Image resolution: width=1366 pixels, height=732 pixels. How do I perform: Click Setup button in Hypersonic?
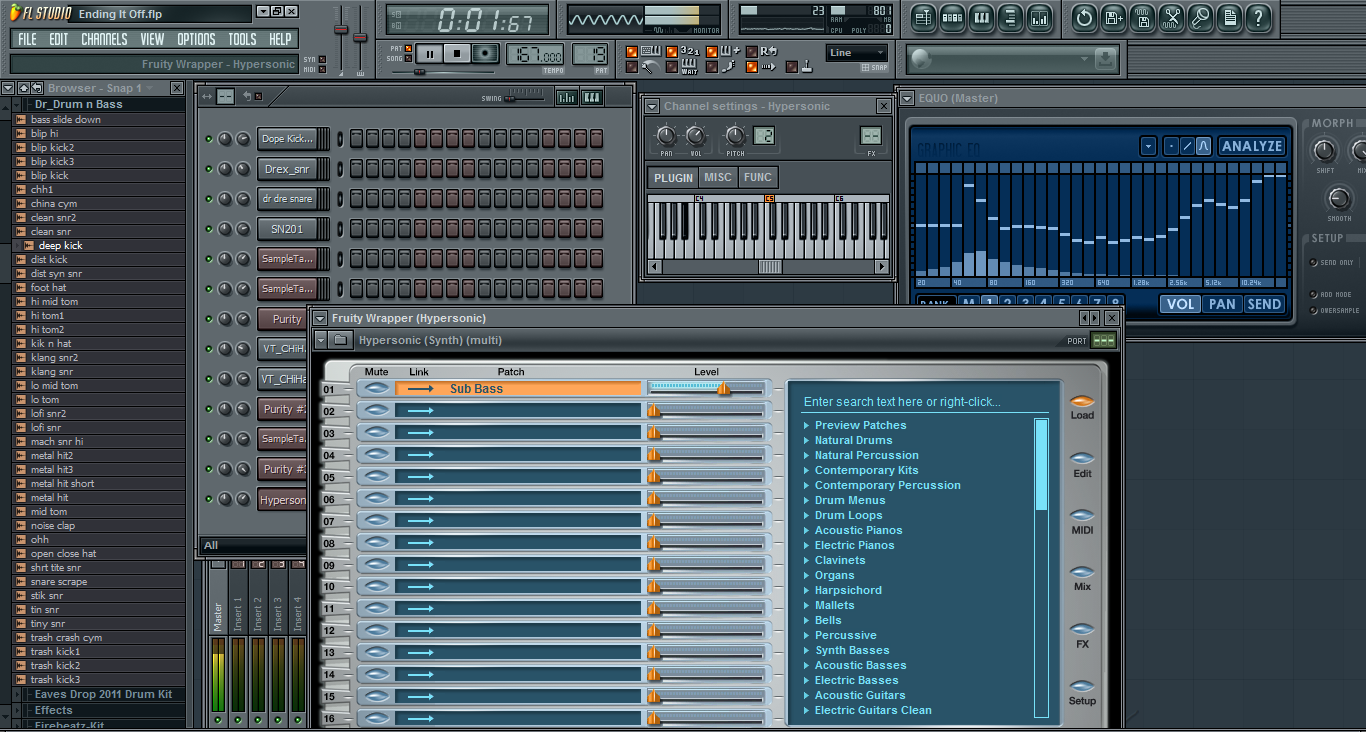click(1082, 693)
